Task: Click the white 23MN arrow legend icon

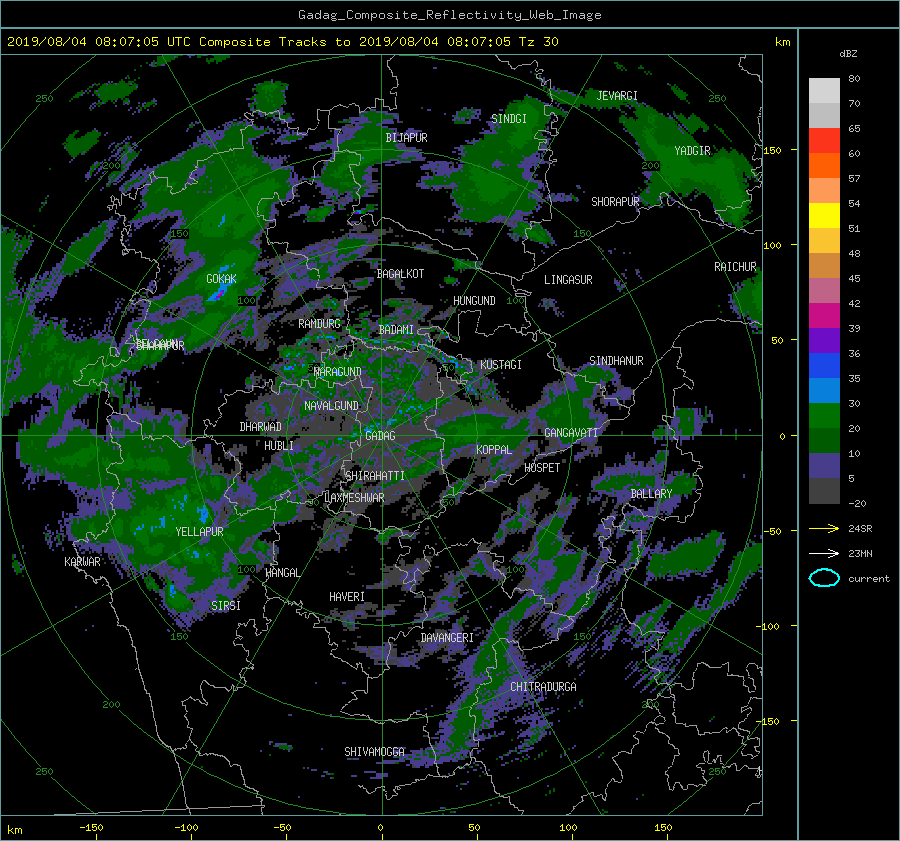Action: coord(824,553)
